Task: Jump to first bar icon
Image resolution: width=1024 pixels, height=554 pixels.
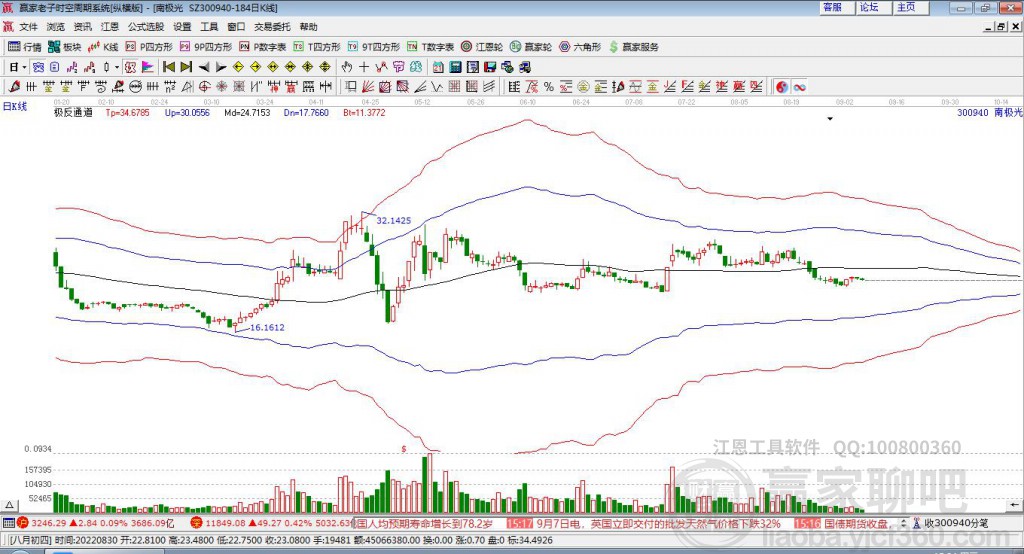Action: pyautogui.click(x=168, y=67)
